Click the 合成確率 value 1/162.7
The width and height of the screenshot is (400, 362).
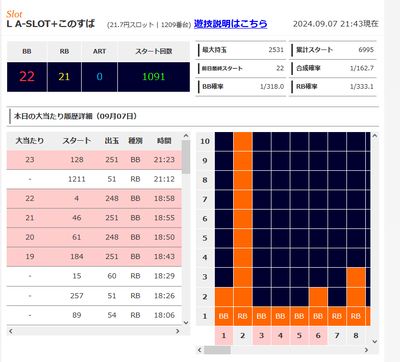362,68
